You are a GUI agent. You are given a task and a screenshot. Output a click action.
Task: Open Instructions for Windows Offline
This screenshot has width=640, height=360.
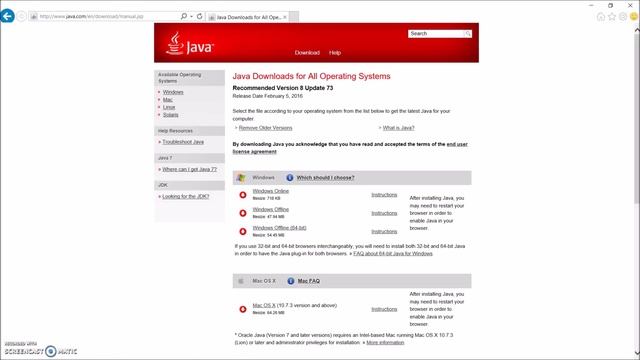[384, 213]
